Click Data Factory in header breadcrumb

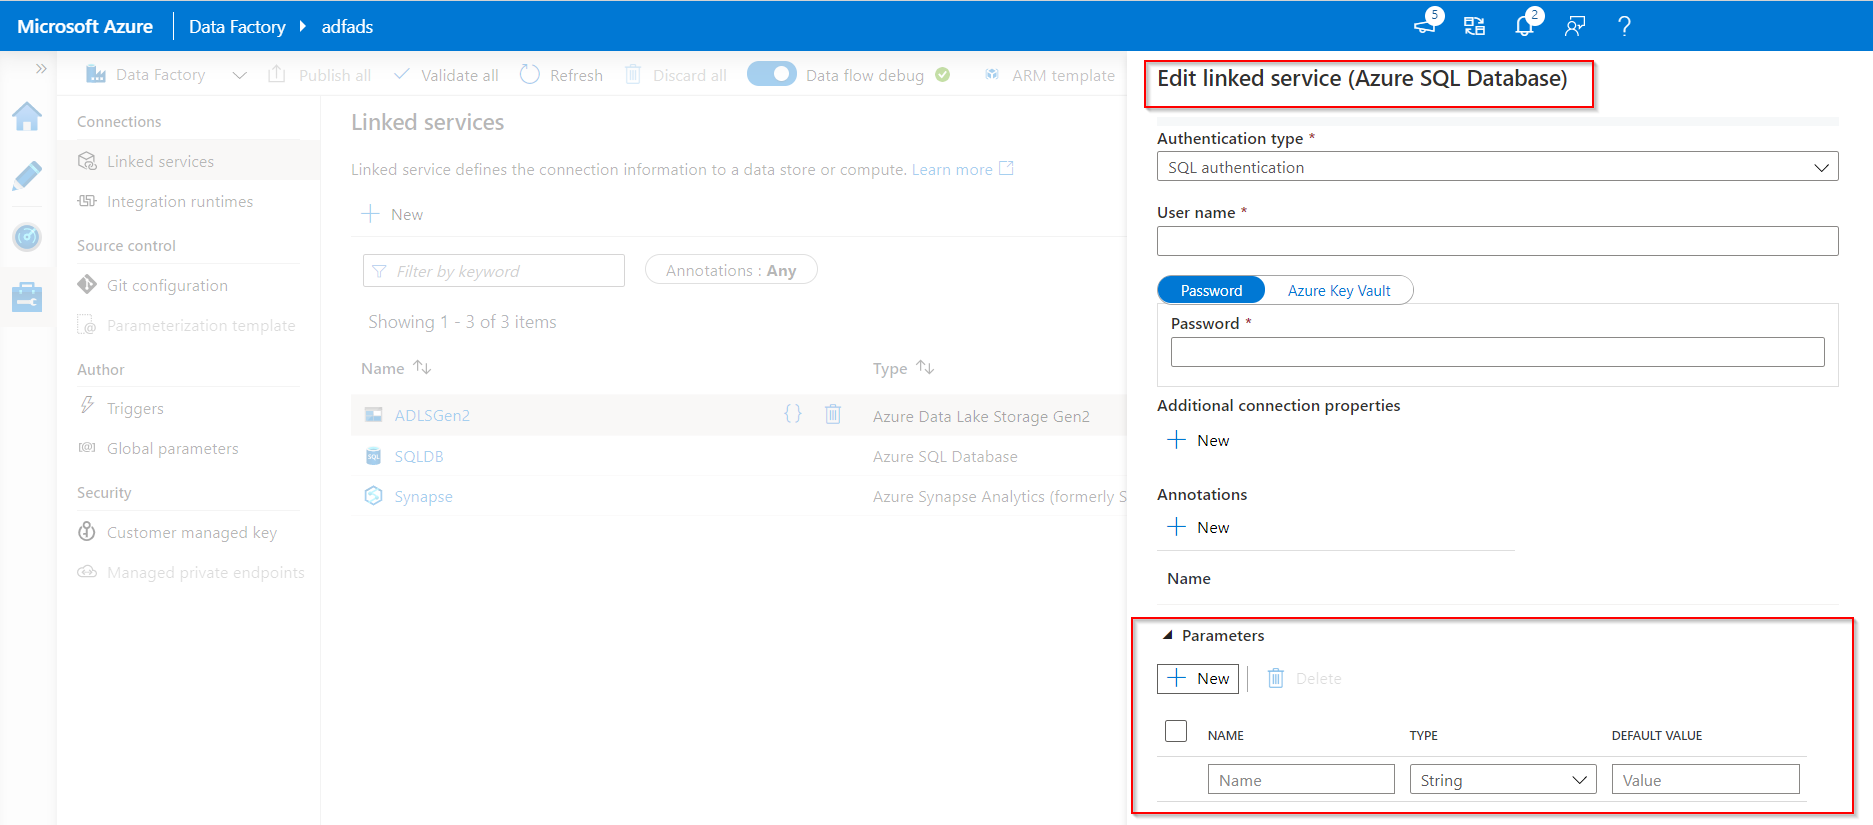(237, 27)
